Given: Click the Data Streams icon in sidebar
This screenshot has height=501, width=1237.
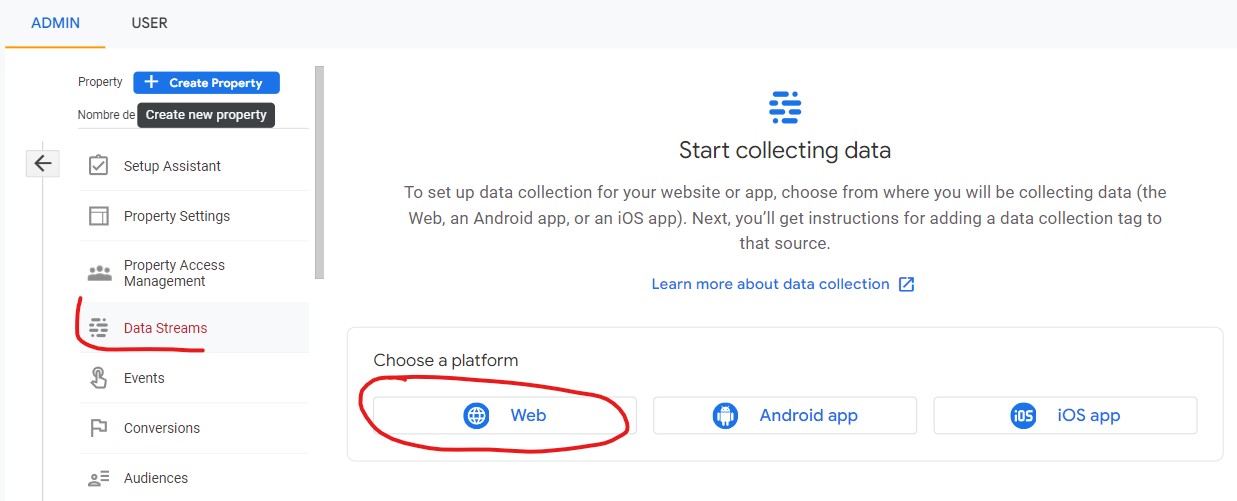Looking at the screenshot, I should click(98, 328).
